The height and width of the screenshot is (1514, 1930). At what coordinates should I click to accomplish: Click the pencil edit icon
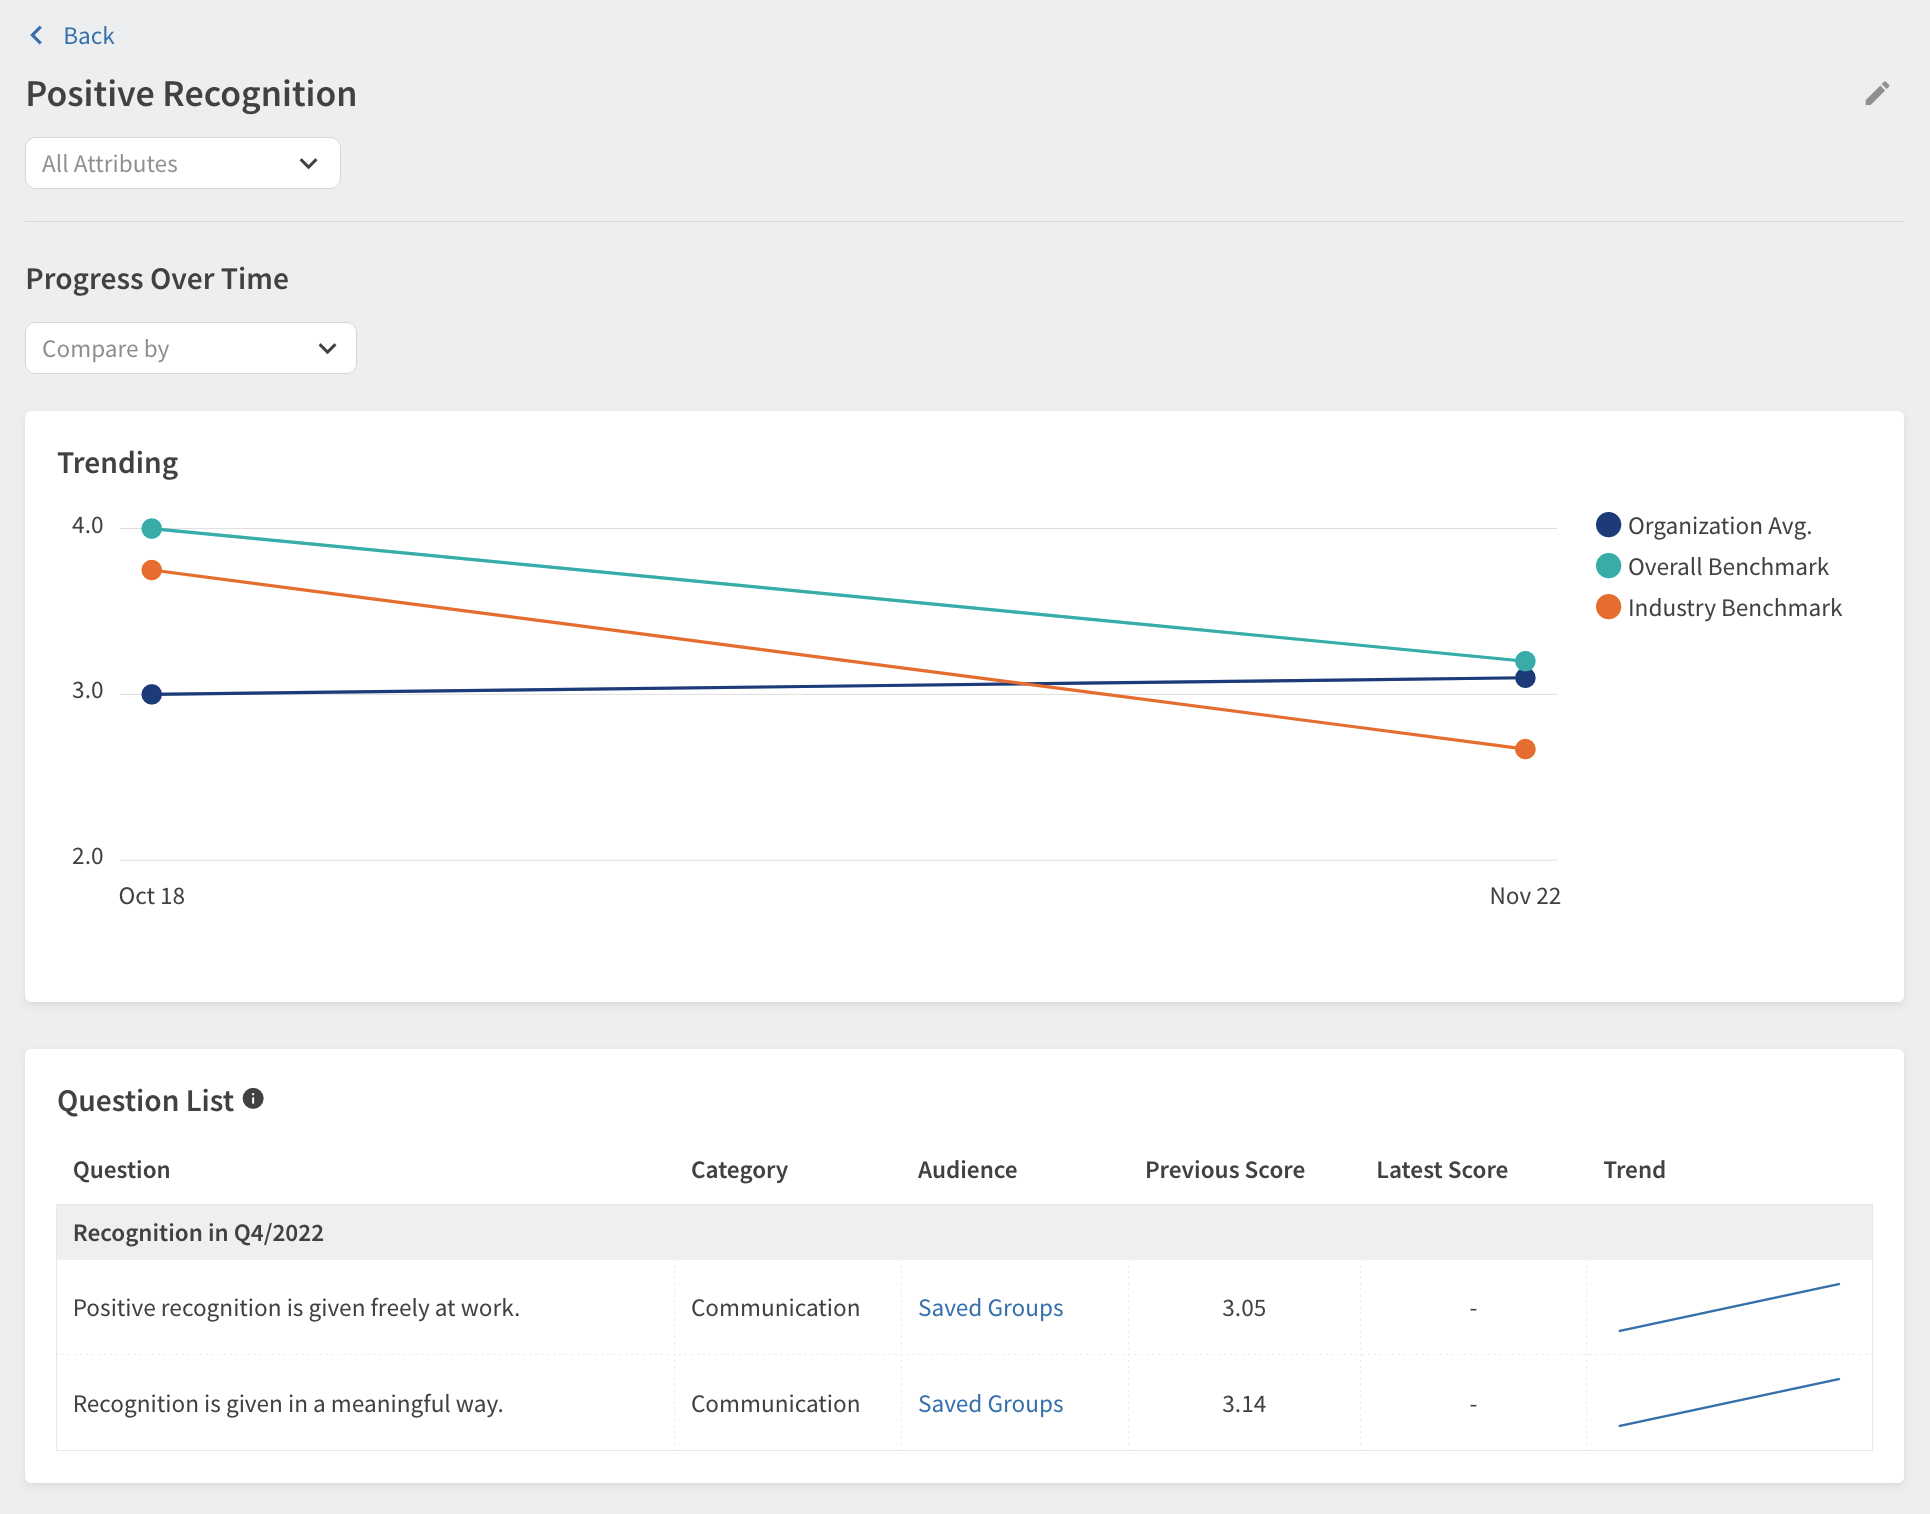tap(1877, 94)
